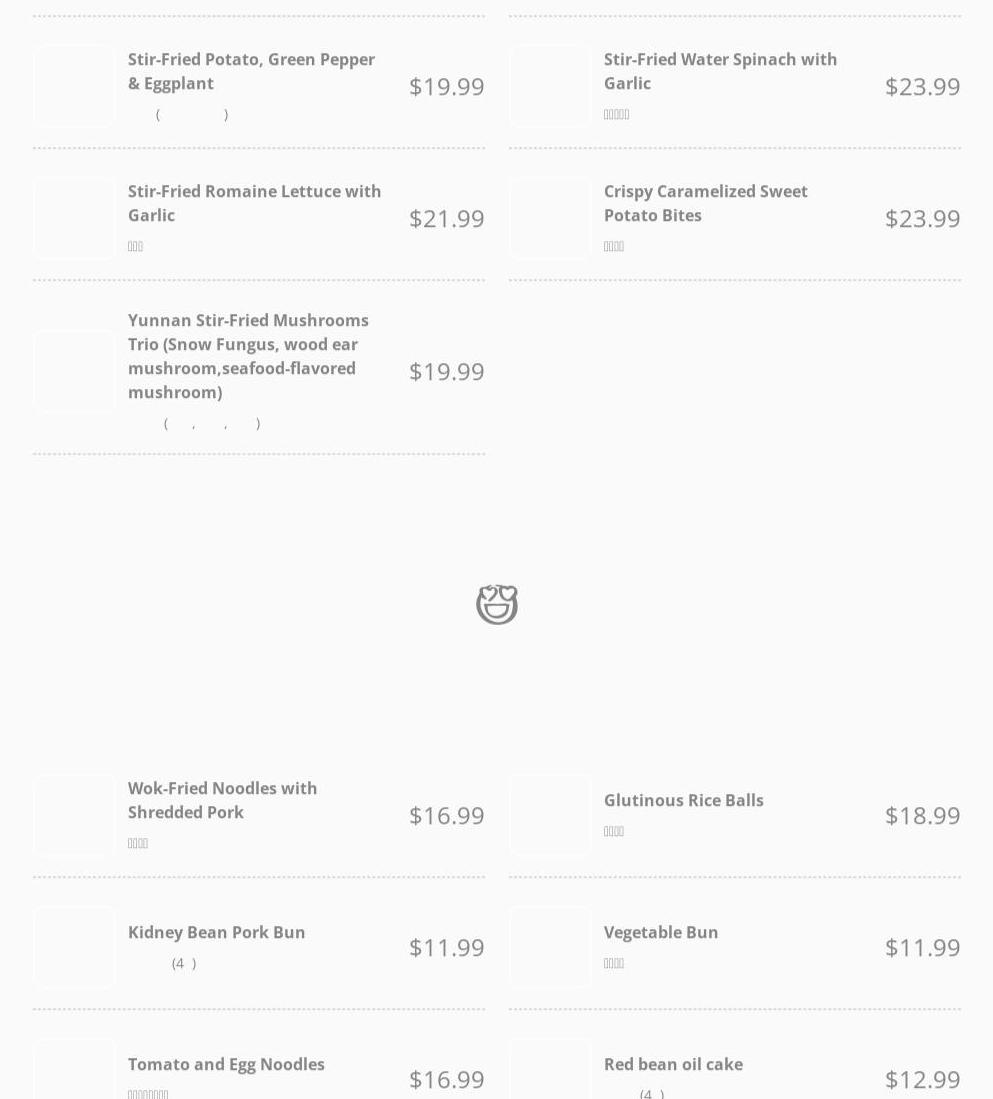Select Wok-Fried Noodles with Shredded Pork
Screen dimensions: 993x1099
tap(222, 800)
